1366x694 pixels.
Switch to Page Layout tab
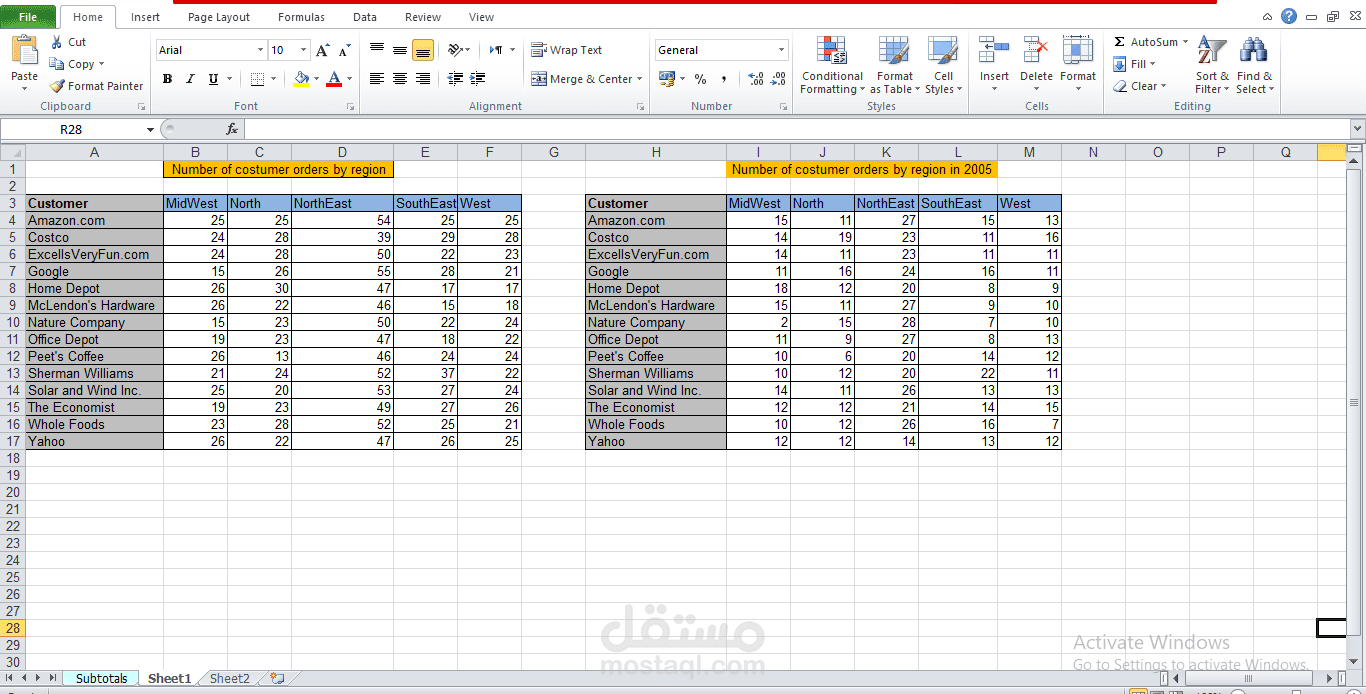[219, 17]
